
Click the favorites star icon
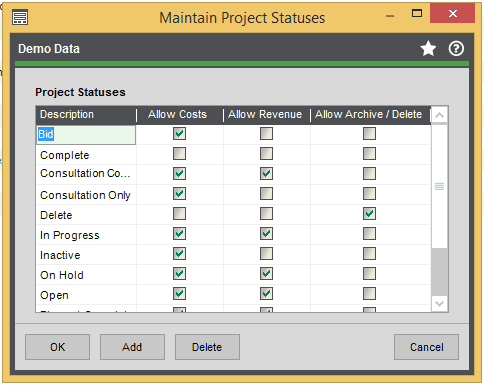[x=428, y=49]
